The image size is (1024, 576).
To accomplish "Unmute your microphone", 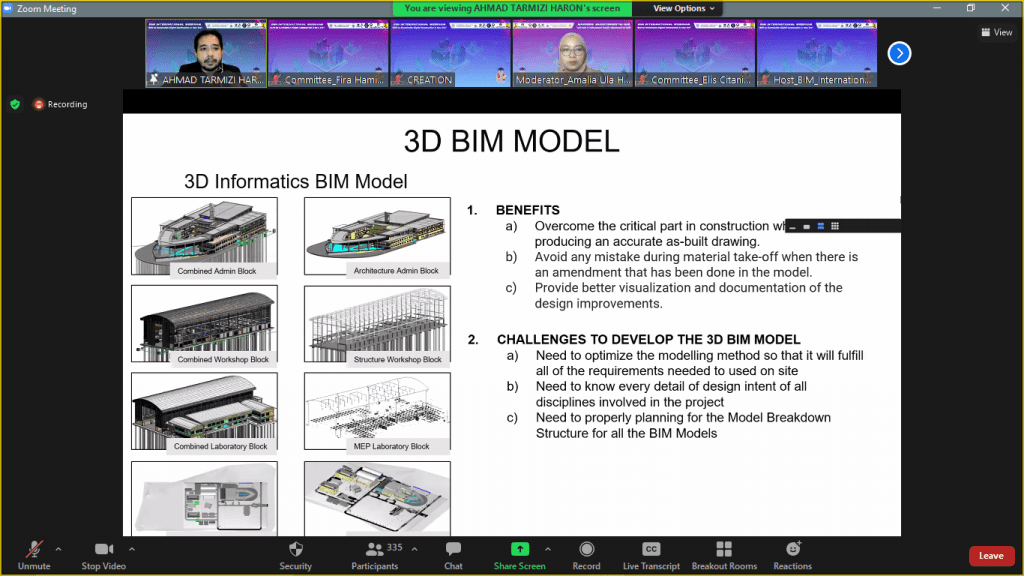I will pyautogui.click(x=33, y=553).
